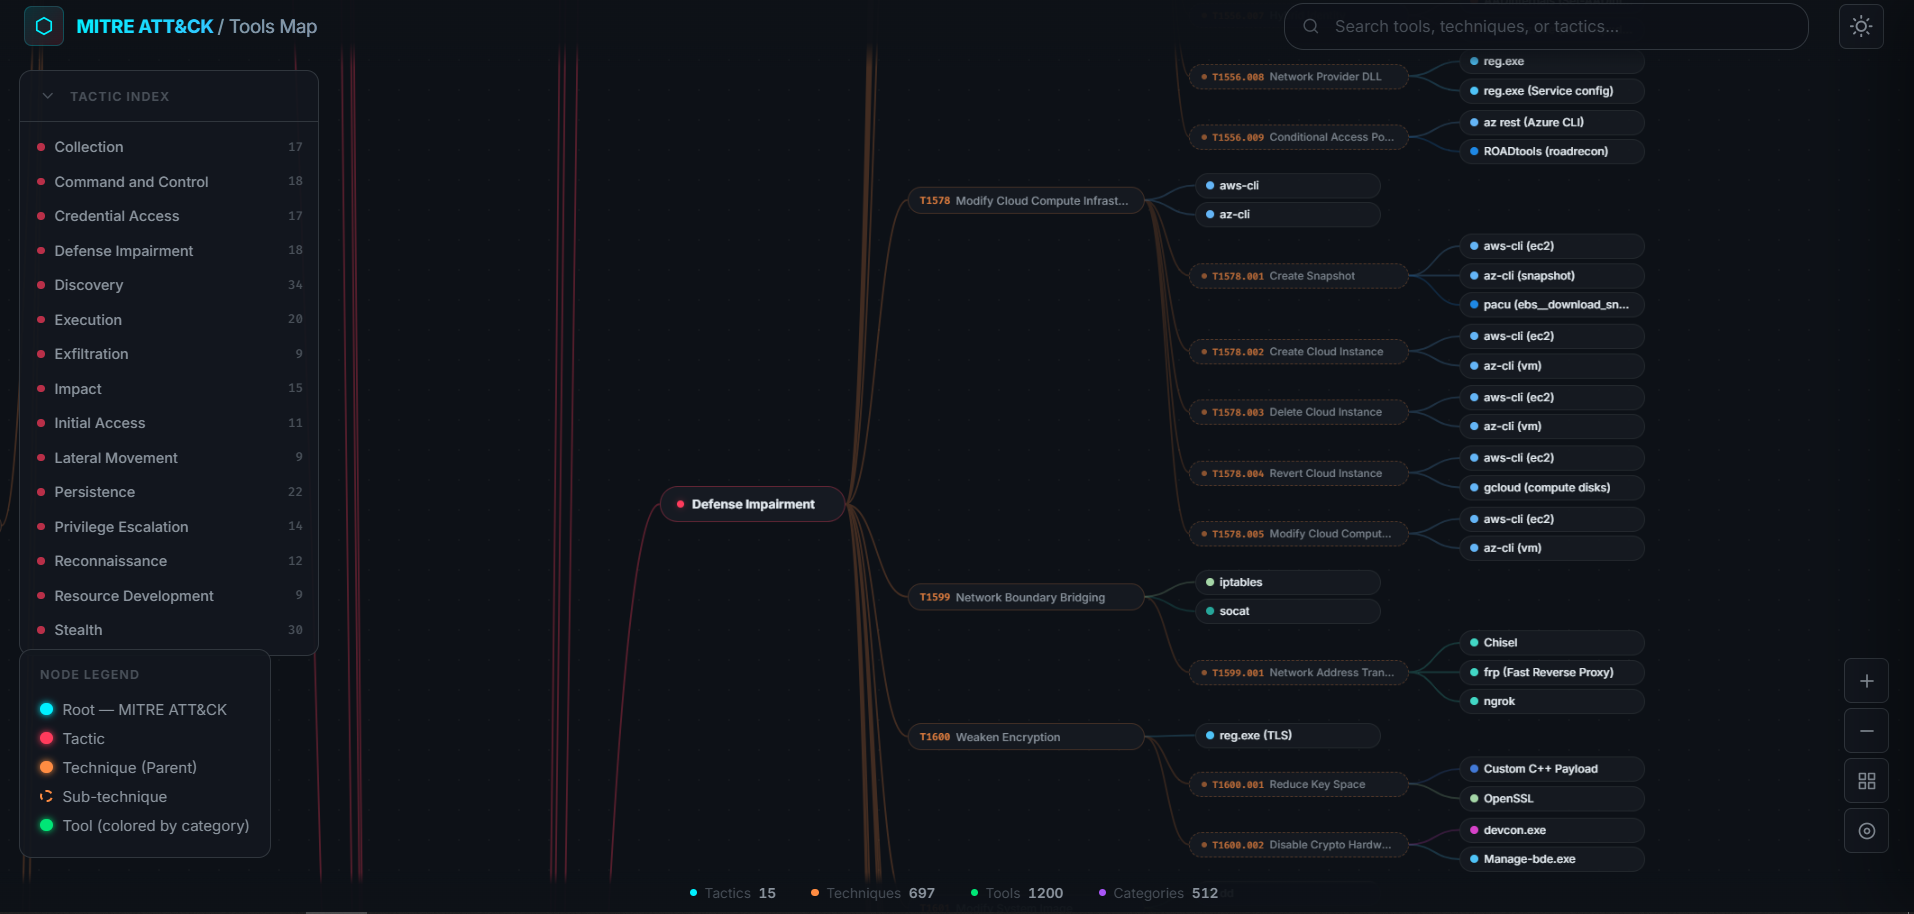Click Stealth in the tactic index
This screenshot has height=914, width=1914.
(x=169, y=630)
